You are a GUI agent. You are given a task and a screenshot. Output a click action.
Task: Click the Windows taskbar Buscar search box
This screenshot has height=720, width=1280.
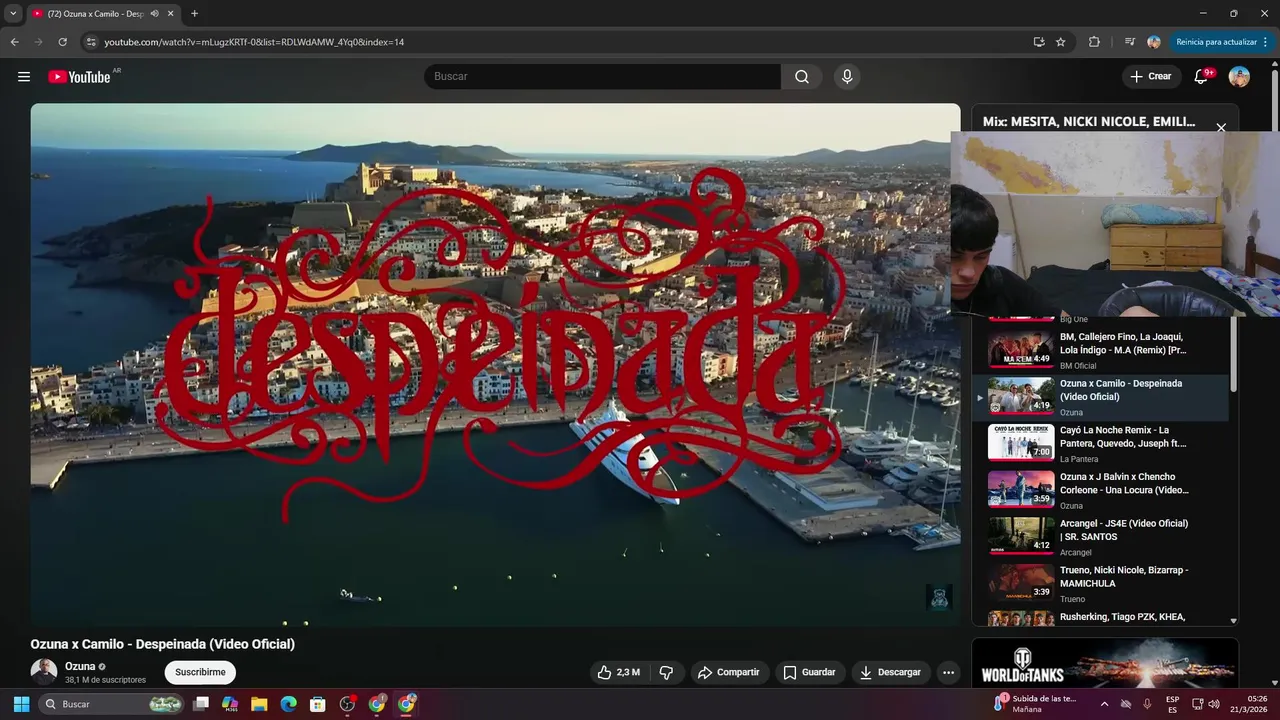112,704
